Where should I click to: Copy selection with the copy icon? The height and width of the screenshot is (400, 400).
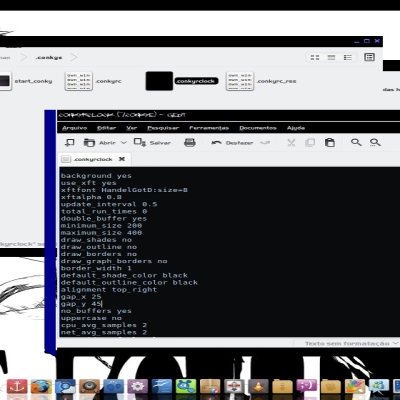click(x=310, y=143)
